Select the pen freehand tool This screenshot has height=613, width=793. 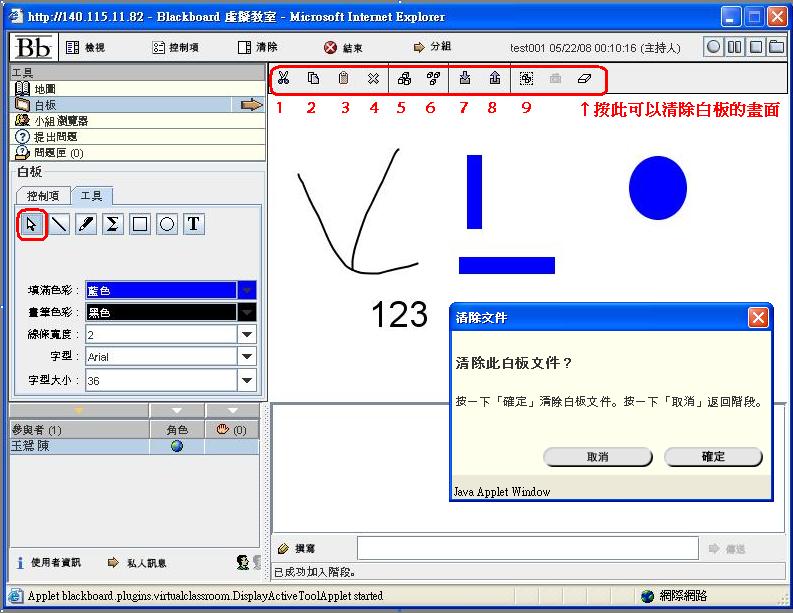coord(86,224)
